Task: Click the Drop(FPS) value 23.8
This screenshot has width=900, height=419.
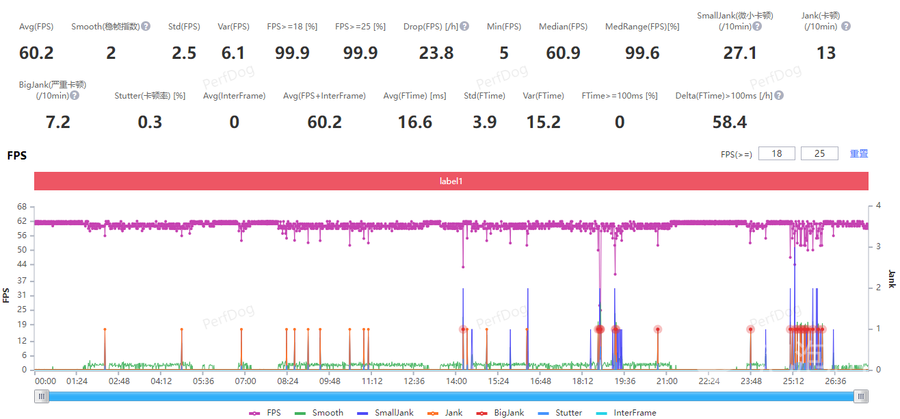Action: (x=436, y=53)
